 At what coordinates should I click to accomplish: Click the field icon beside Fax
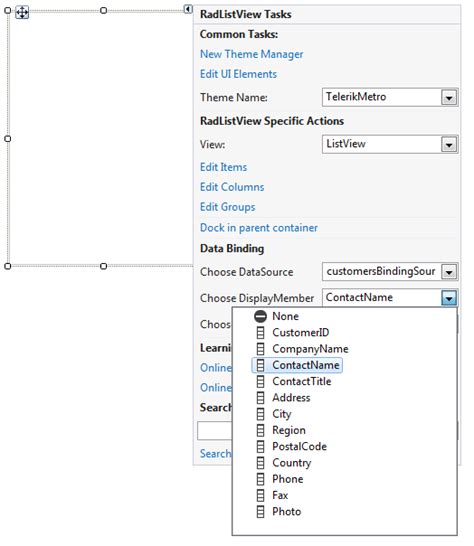point(260,495)
